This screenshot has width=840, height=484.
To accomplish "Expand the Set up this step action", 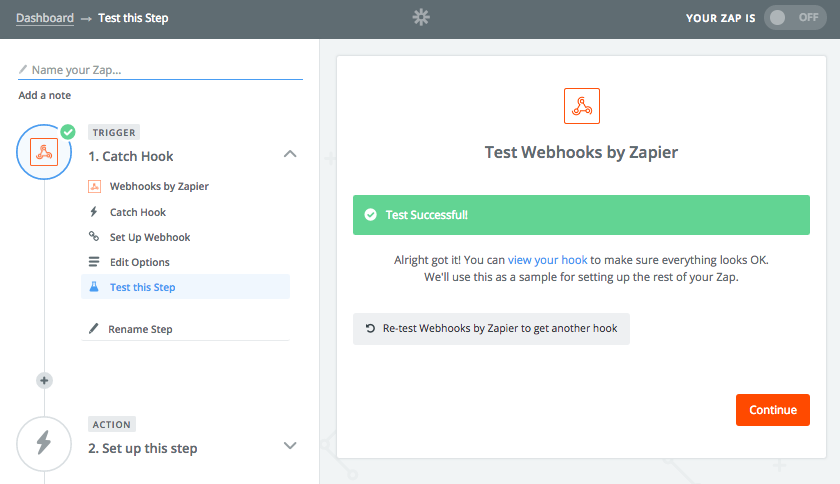I will (290, 445).
